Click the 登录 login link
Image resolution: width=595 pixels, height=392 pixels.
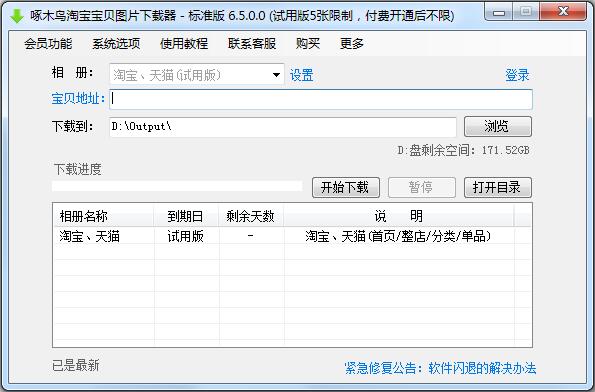coord(517,75)
